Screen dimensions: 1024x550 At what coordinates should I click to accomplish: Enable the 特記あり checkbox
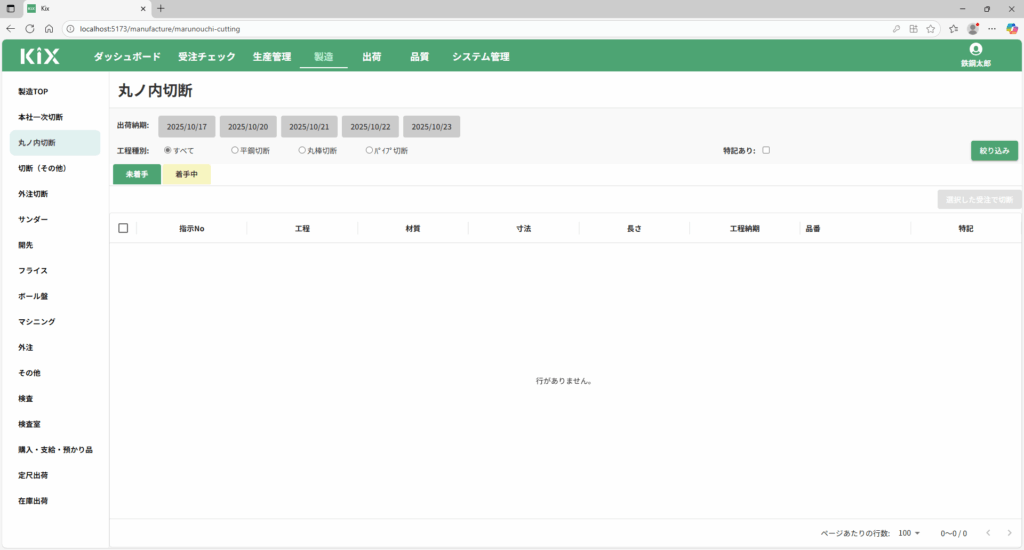point(766,150)
